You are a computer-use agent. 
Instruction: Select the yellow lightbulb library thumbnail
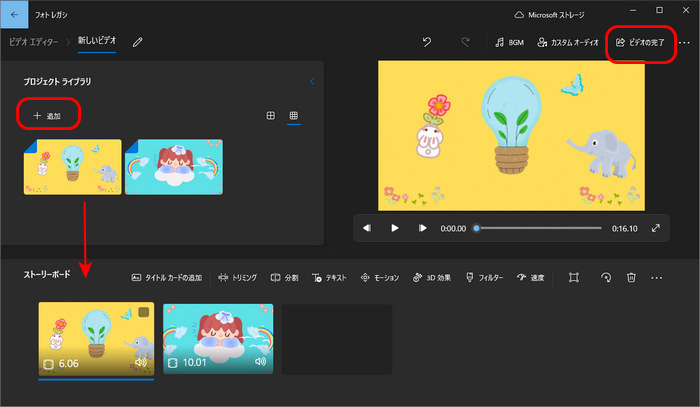coord(72,166)
